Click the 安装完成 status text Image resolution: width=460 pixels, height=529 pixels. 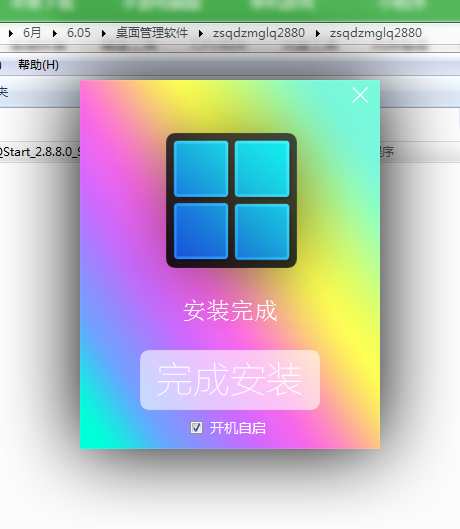[x=230, y=311]
